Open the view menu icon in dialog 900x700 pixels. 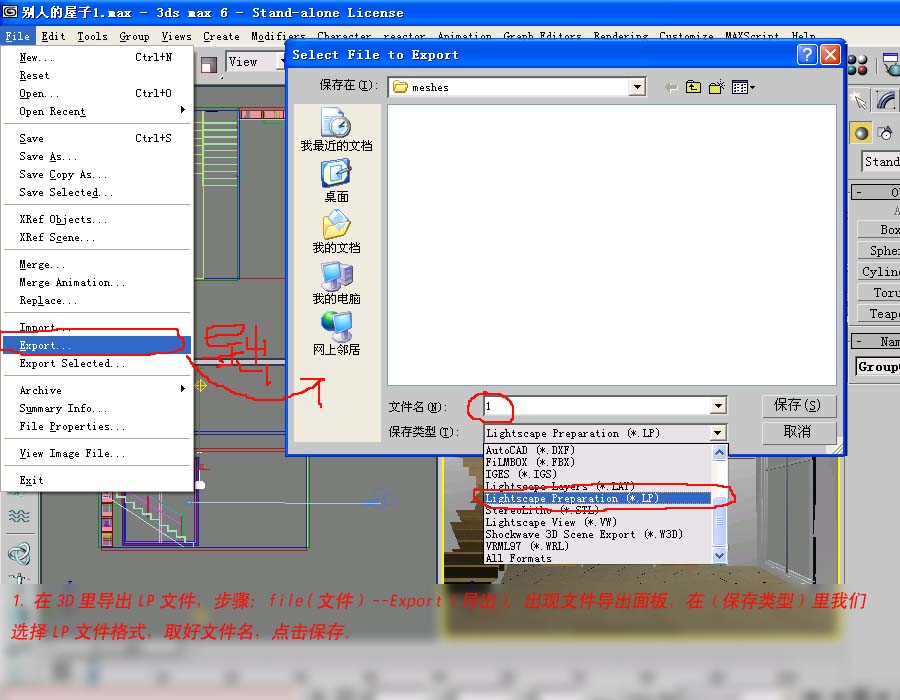743,87
